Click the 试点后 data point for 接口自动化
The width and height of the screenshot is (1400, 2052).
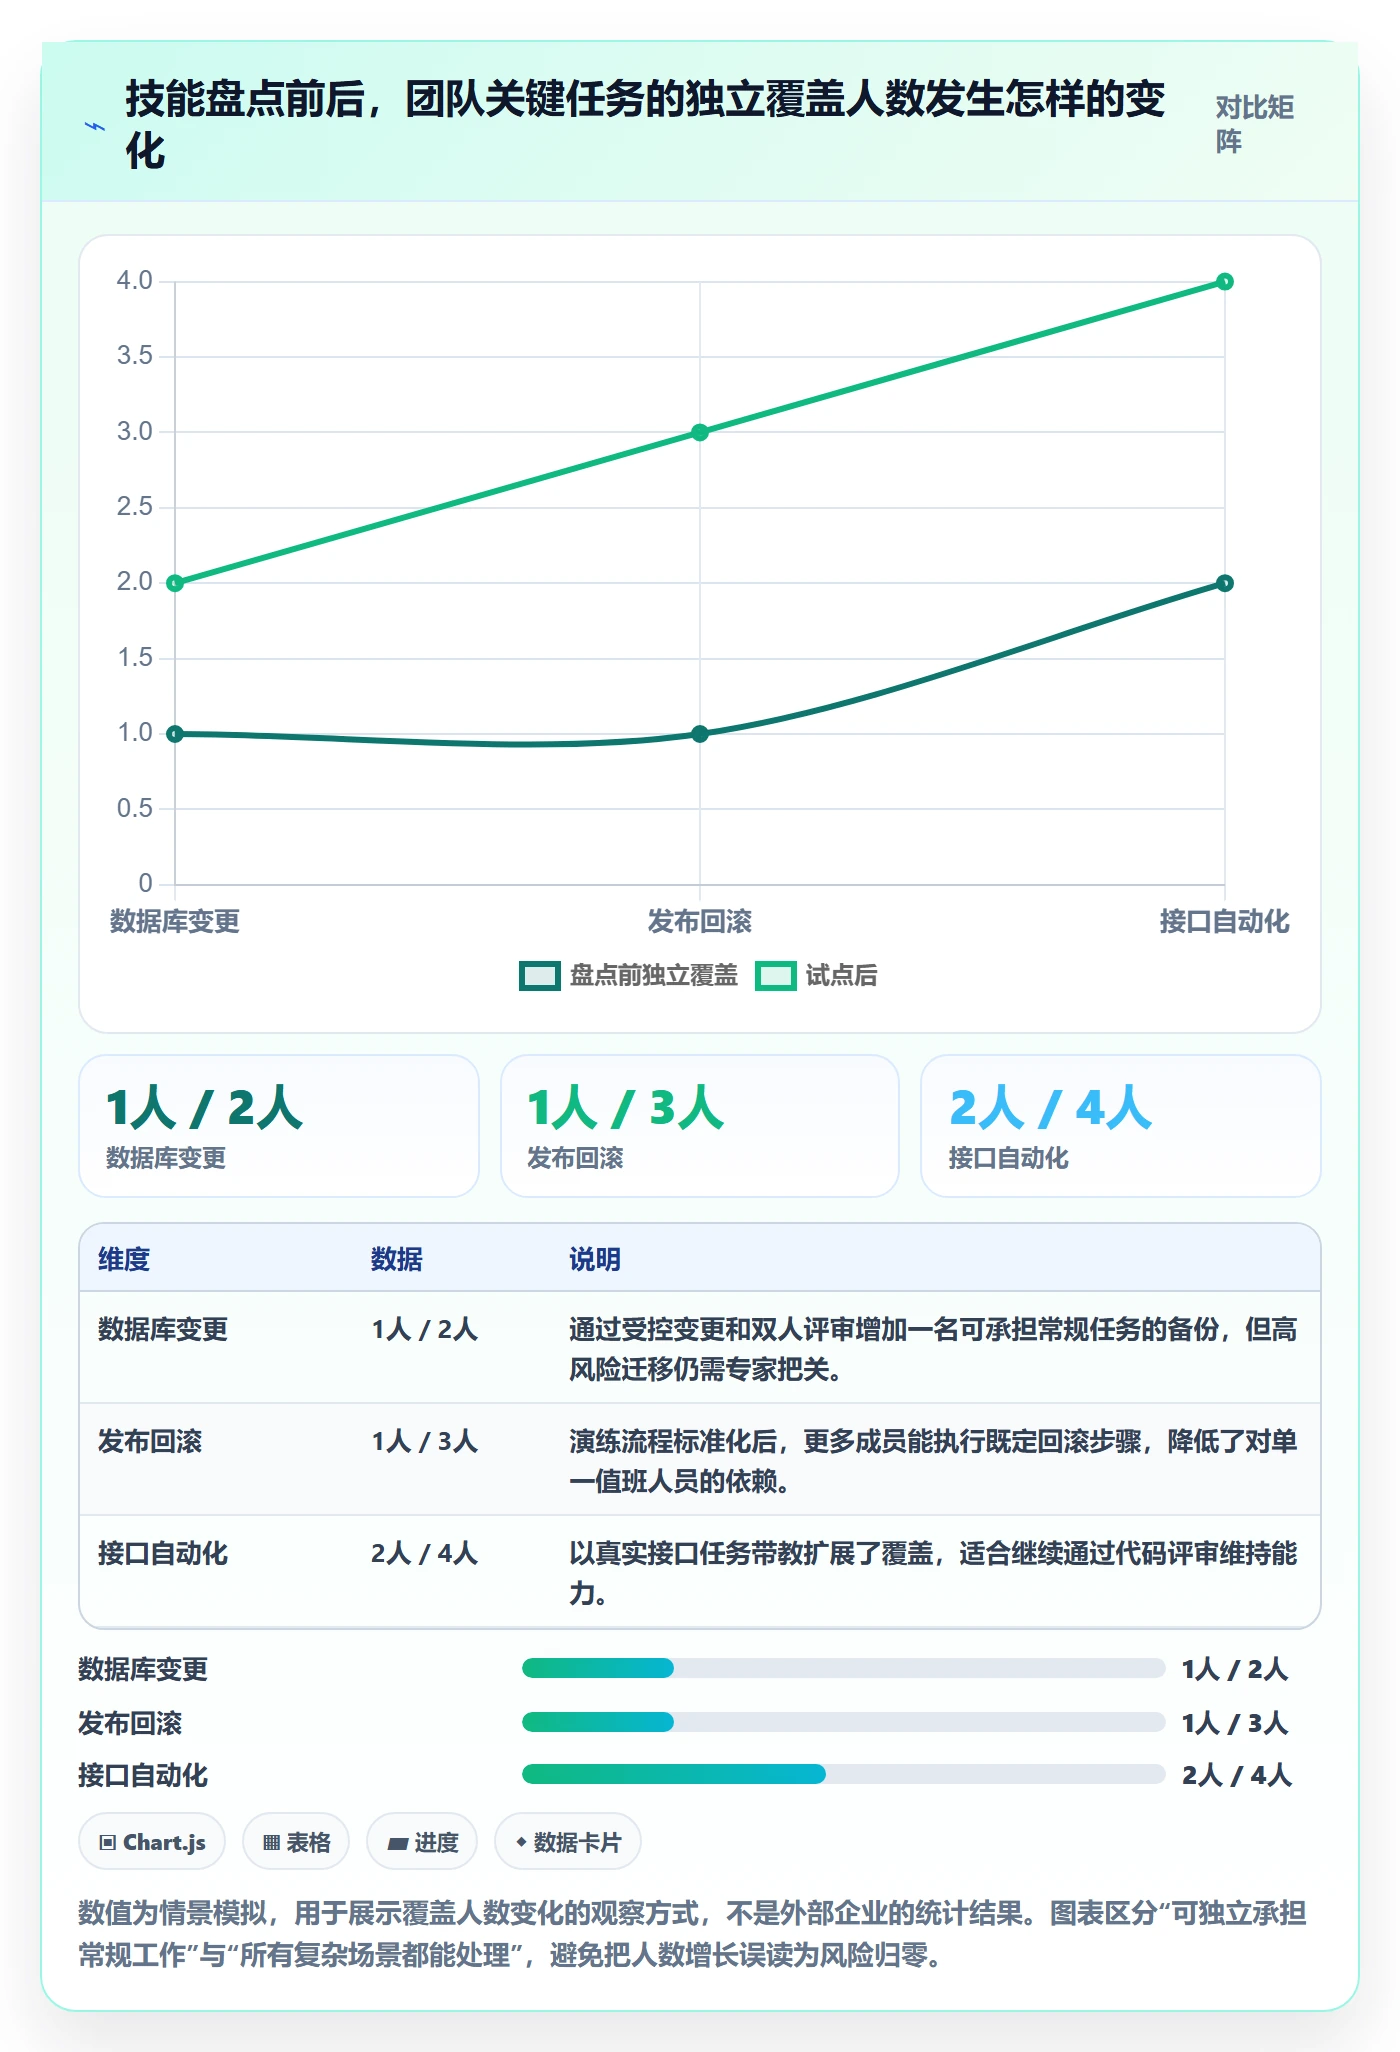tap(1225, 282)
